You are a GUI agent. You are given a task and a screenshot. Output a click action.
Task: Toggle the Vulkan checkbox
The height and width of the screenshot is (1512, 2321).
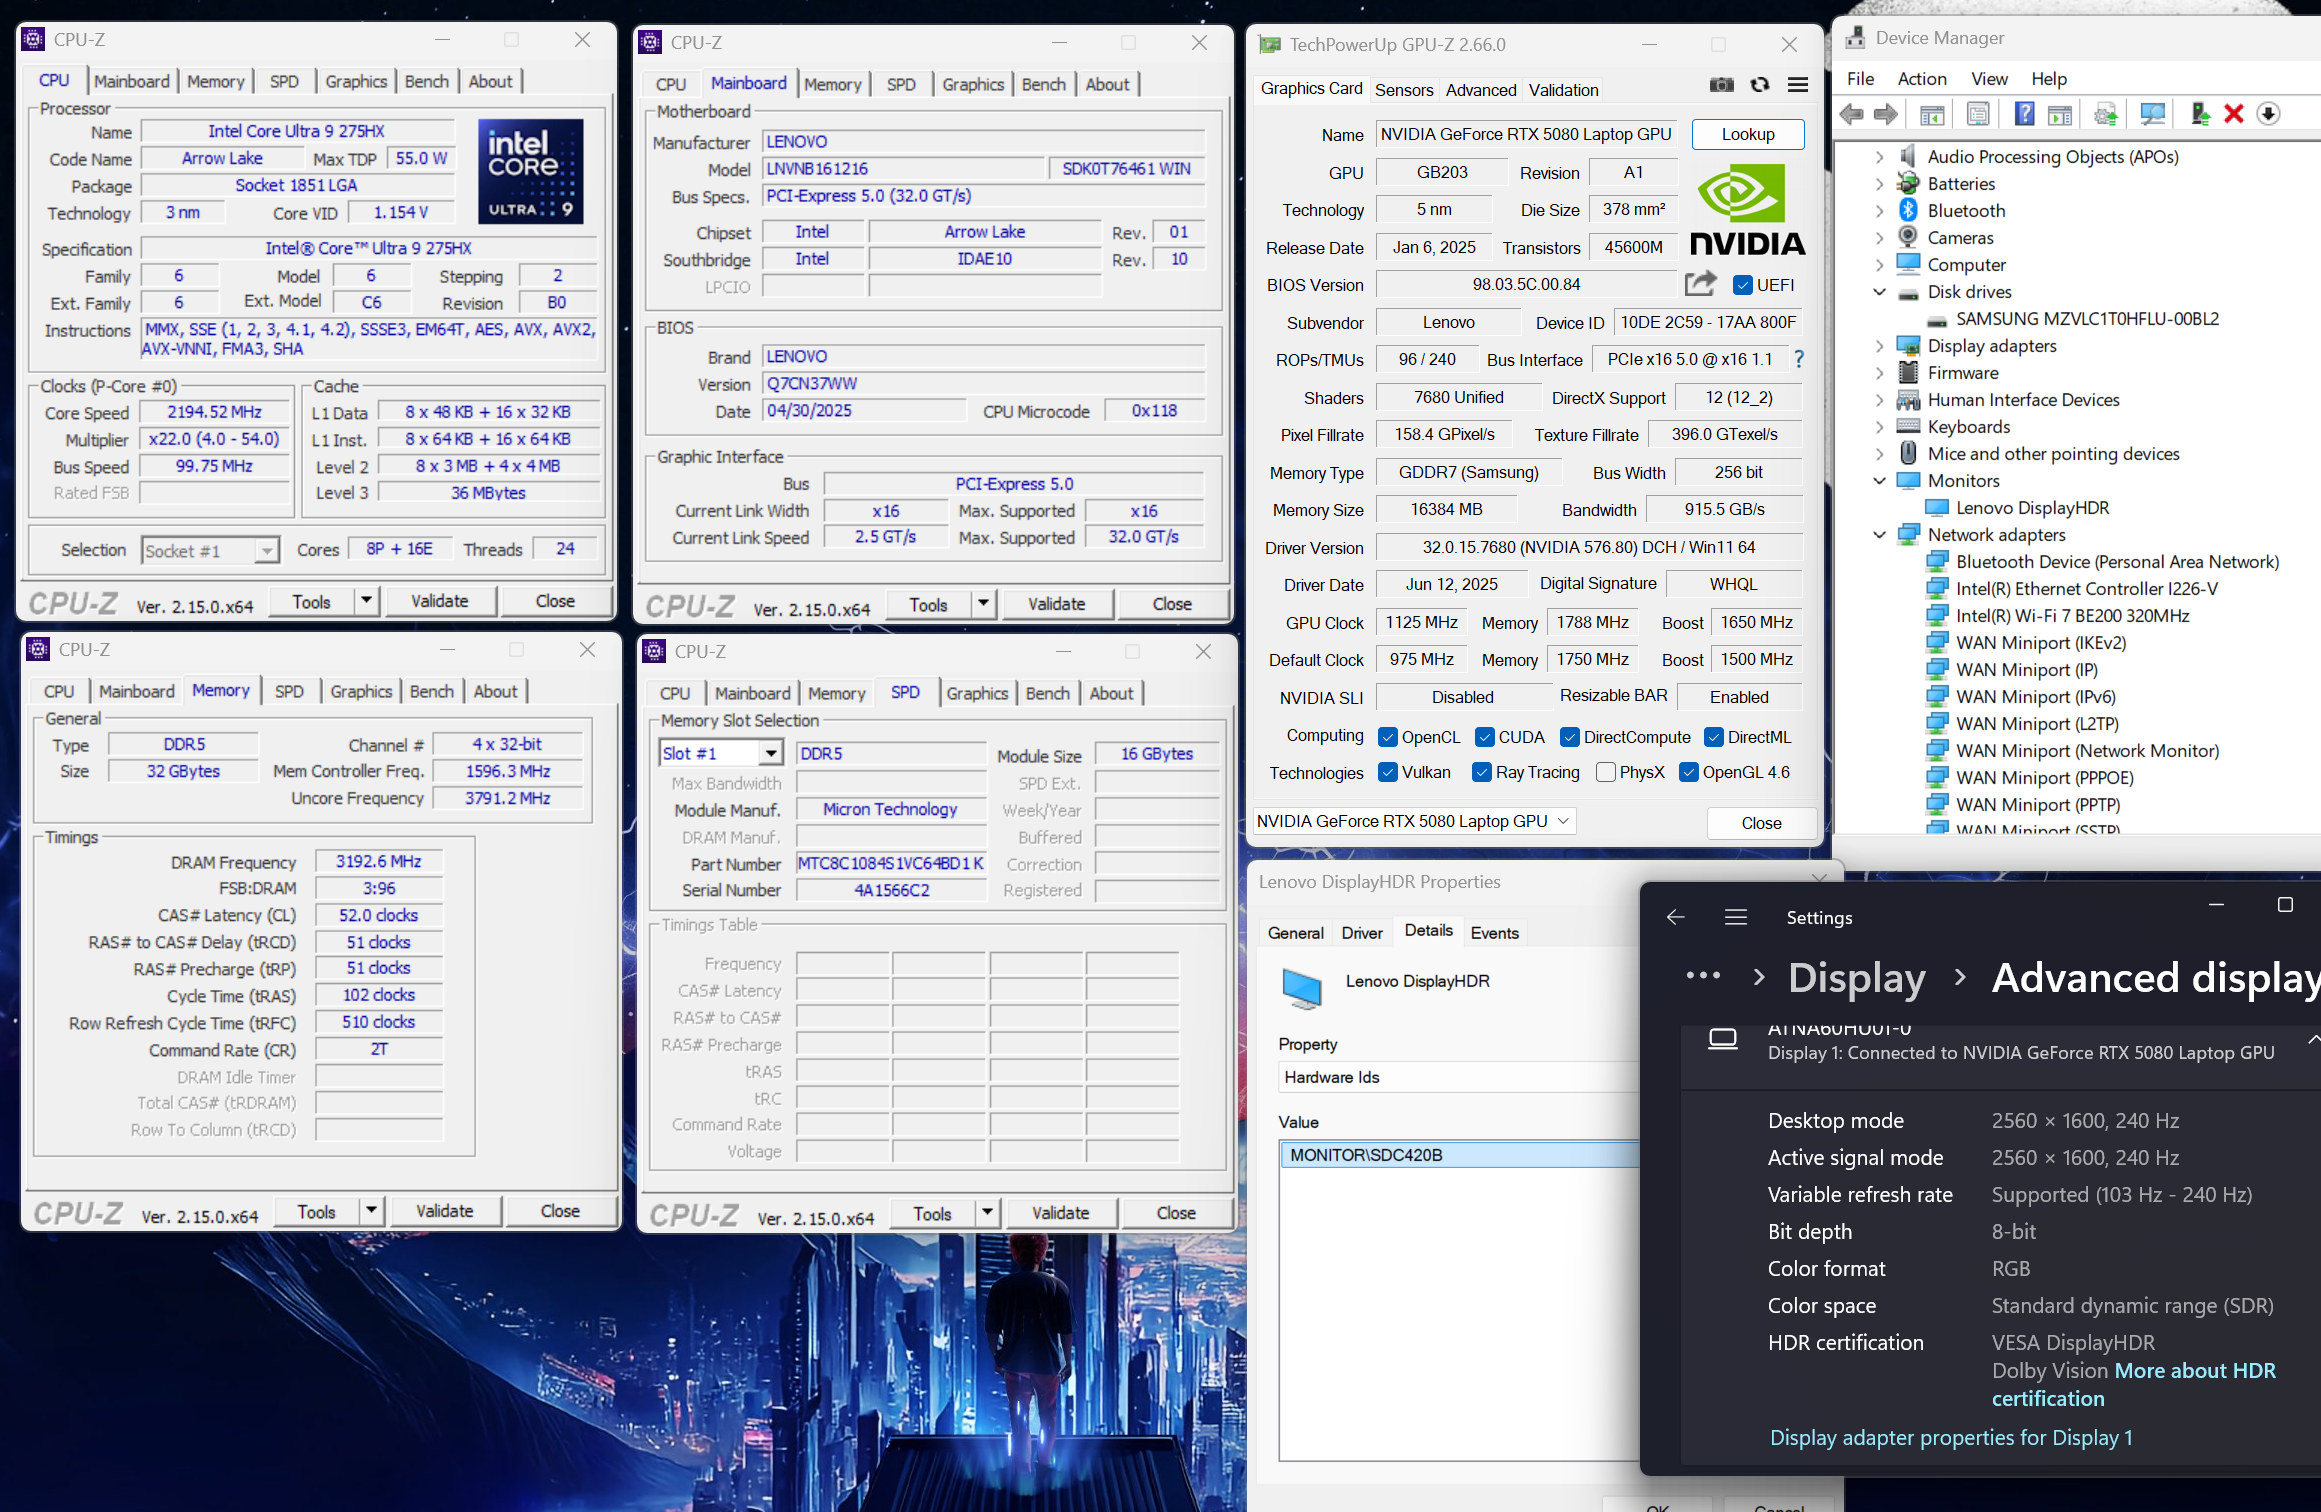pos(1387,772)
